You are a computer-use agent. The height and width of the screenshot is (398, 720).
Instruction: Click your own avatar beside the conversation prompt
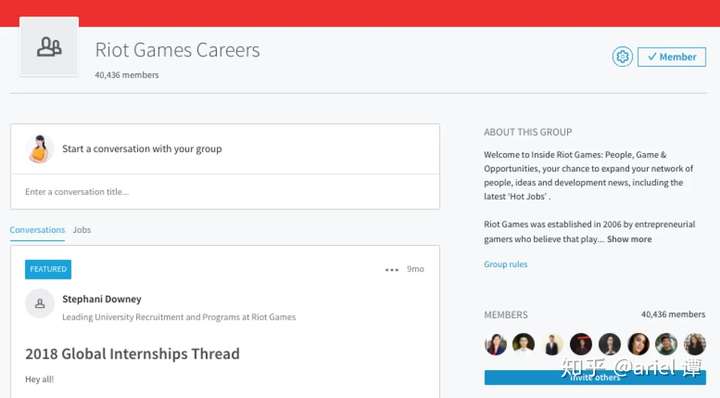(x=39, y=149)
